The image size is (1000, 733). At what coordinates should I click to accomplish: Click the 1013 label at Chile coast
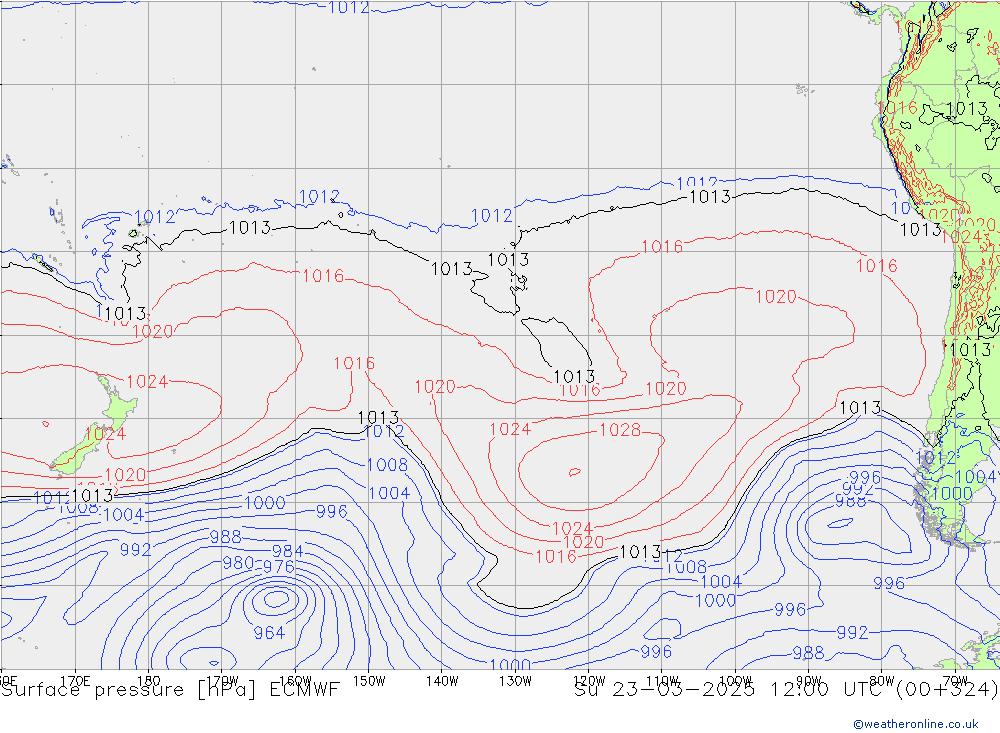pos(970,350)
